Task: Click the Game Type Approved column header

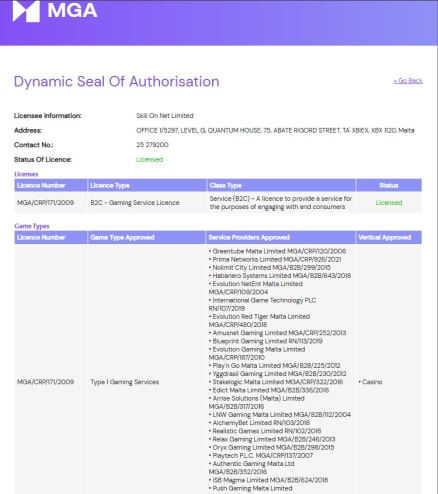Action: pos(146,237)
